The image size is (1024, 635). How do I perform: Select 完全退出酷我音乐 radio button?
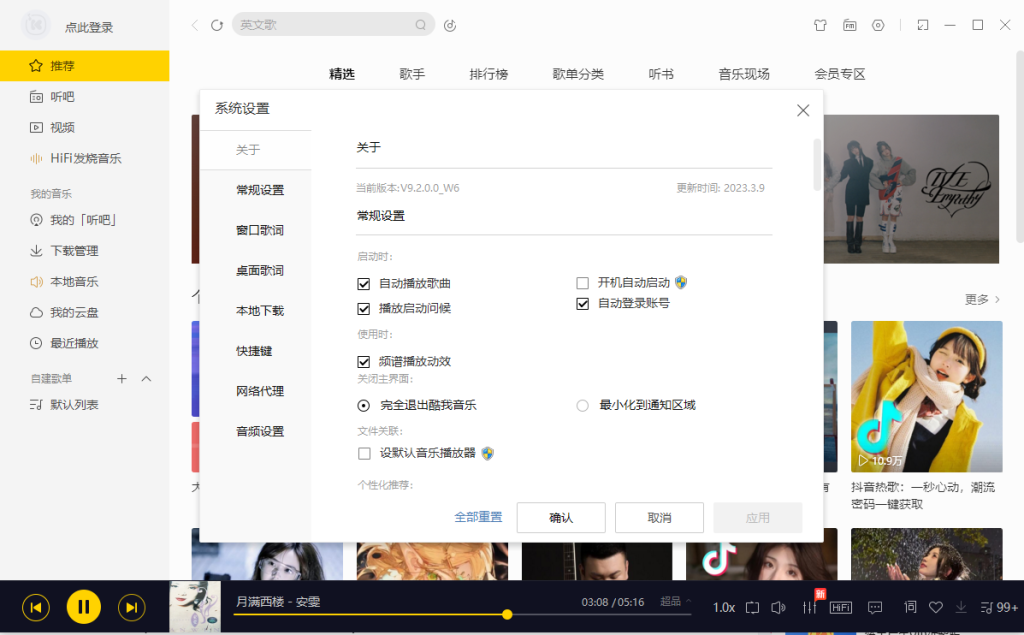pos(364,406)
